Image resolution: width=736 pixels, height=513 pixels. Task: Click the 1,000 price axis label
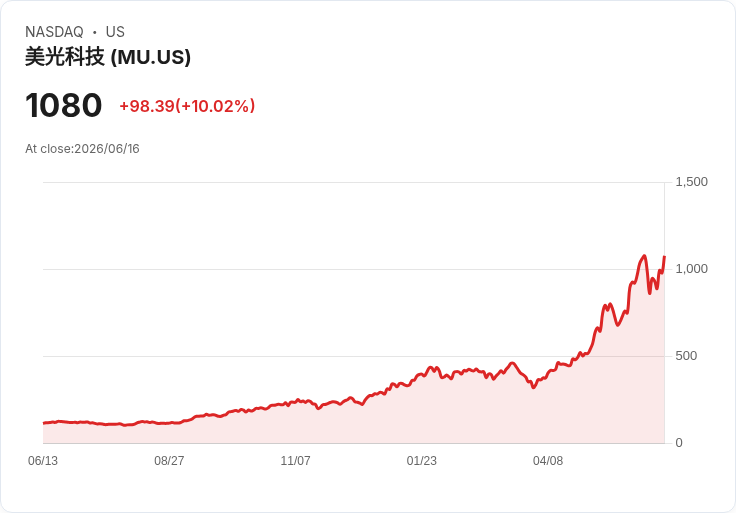[691, 269]
